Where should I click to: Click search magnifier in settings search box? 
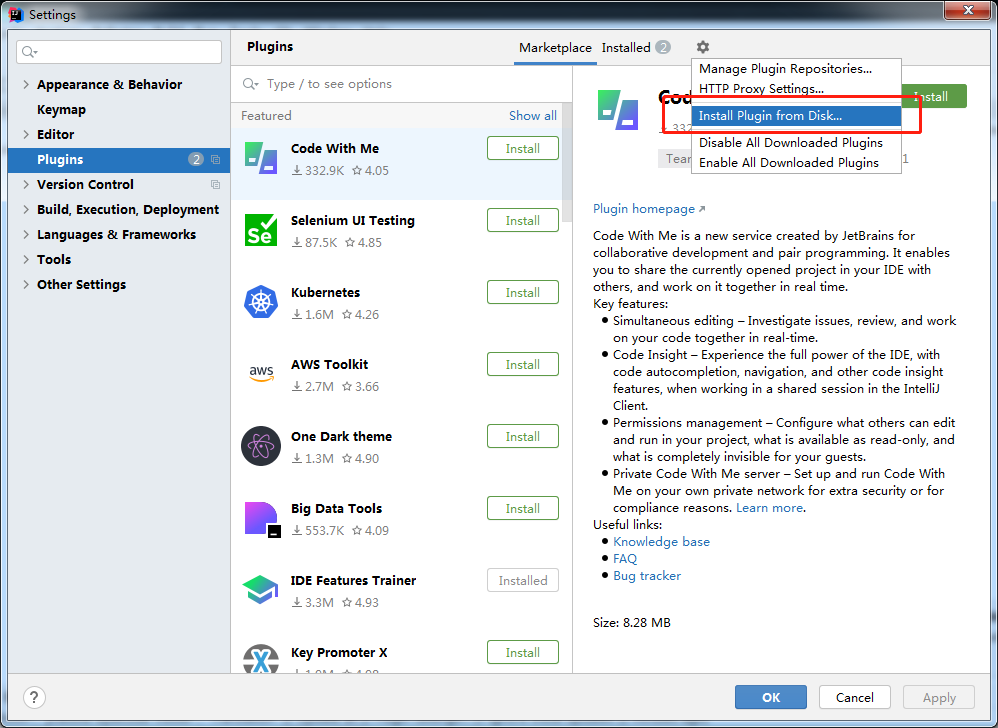[29, 52]
